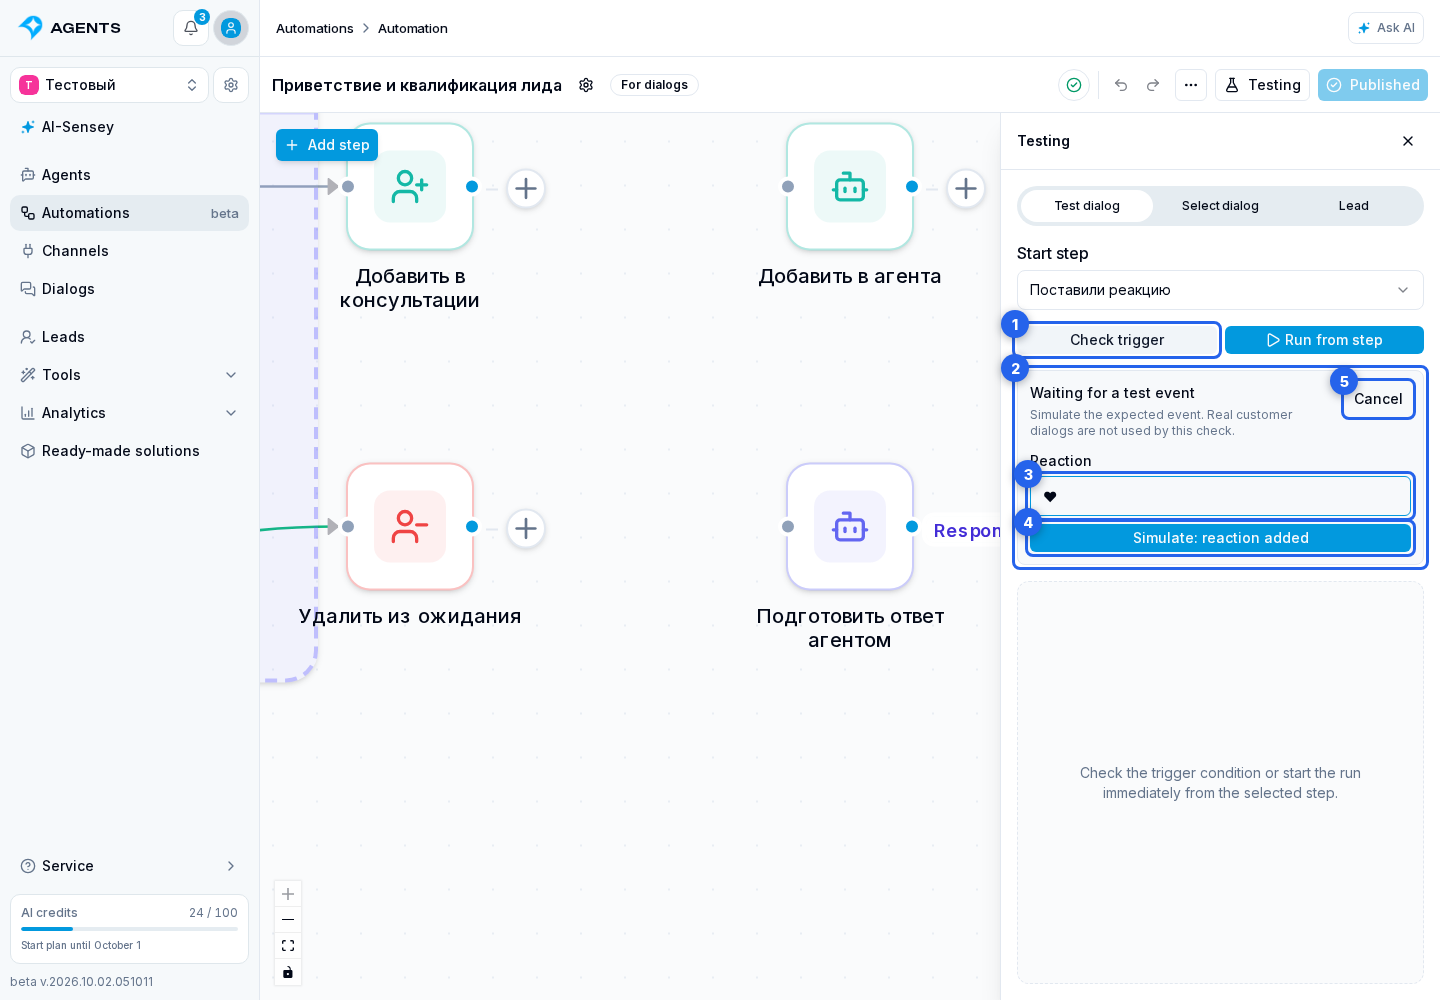Fit the canvas to view
This screenshot has height=1000, width=1440.
[x=288, y=946]
